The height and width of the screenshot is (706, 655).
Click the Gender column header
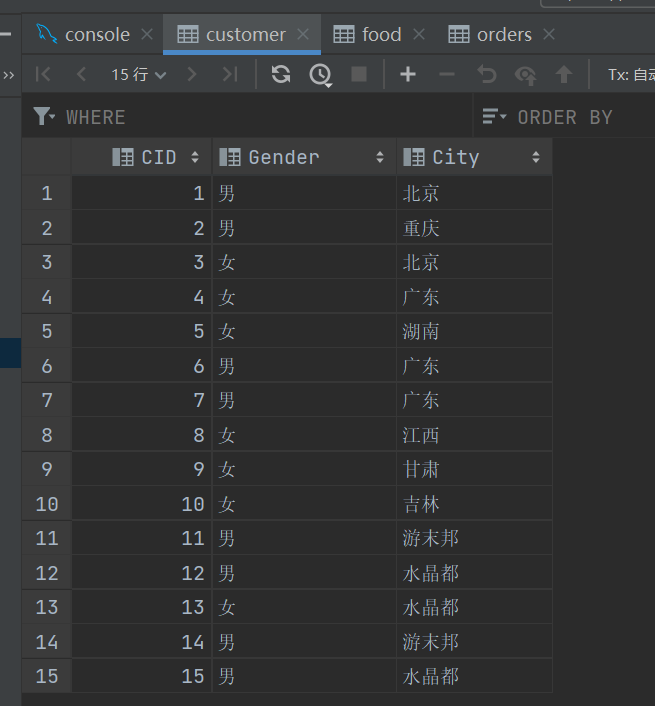(304, 157)
